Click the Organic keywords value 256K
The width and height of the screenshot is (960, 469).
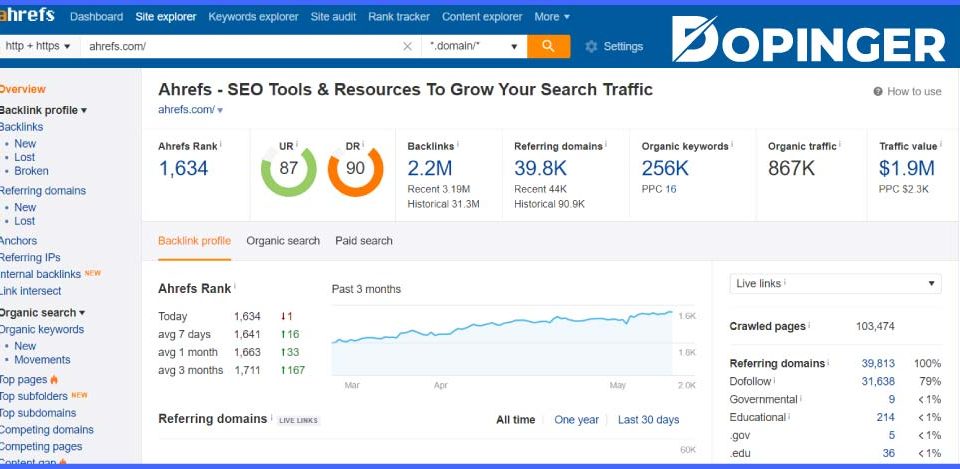[666, 168]
